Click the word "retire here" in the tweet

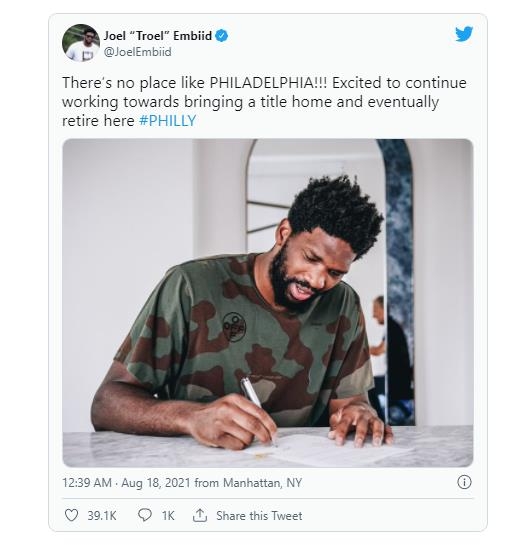pos(98,121)
